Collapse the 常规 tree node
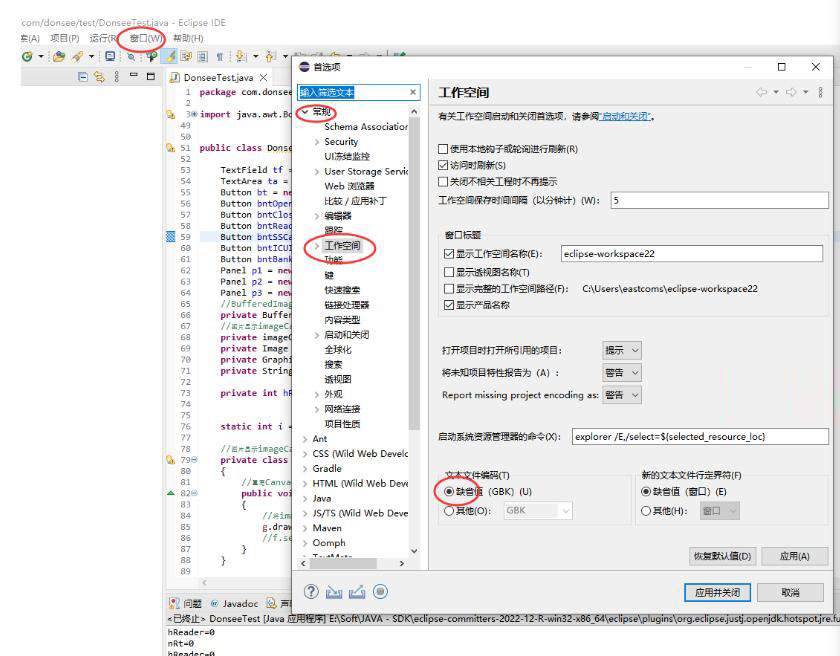The image size is (840, 656). (x=303, y=112)
